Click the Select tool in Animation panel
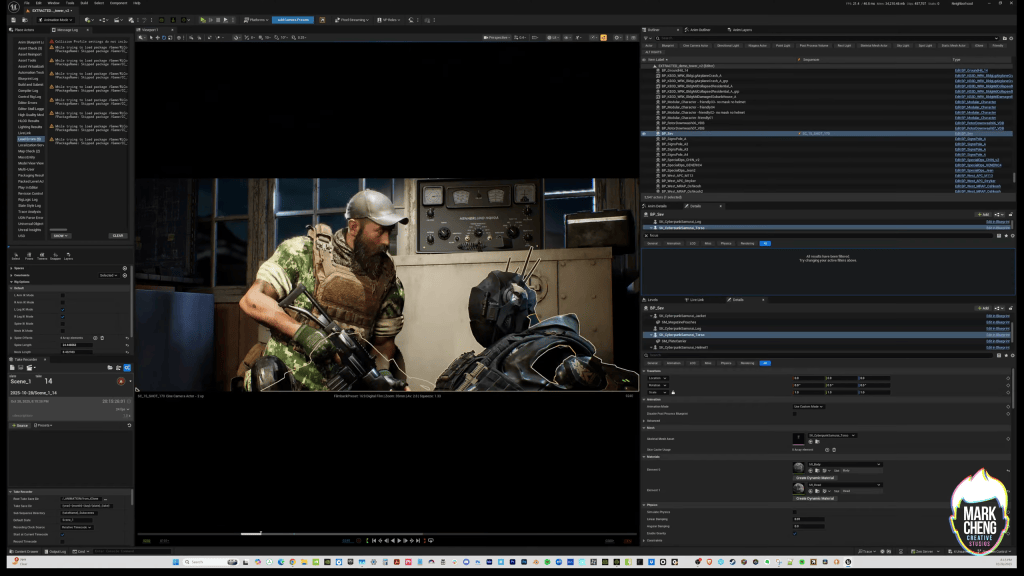Viewport: 1024px width, 576px height. pos(16,257)
